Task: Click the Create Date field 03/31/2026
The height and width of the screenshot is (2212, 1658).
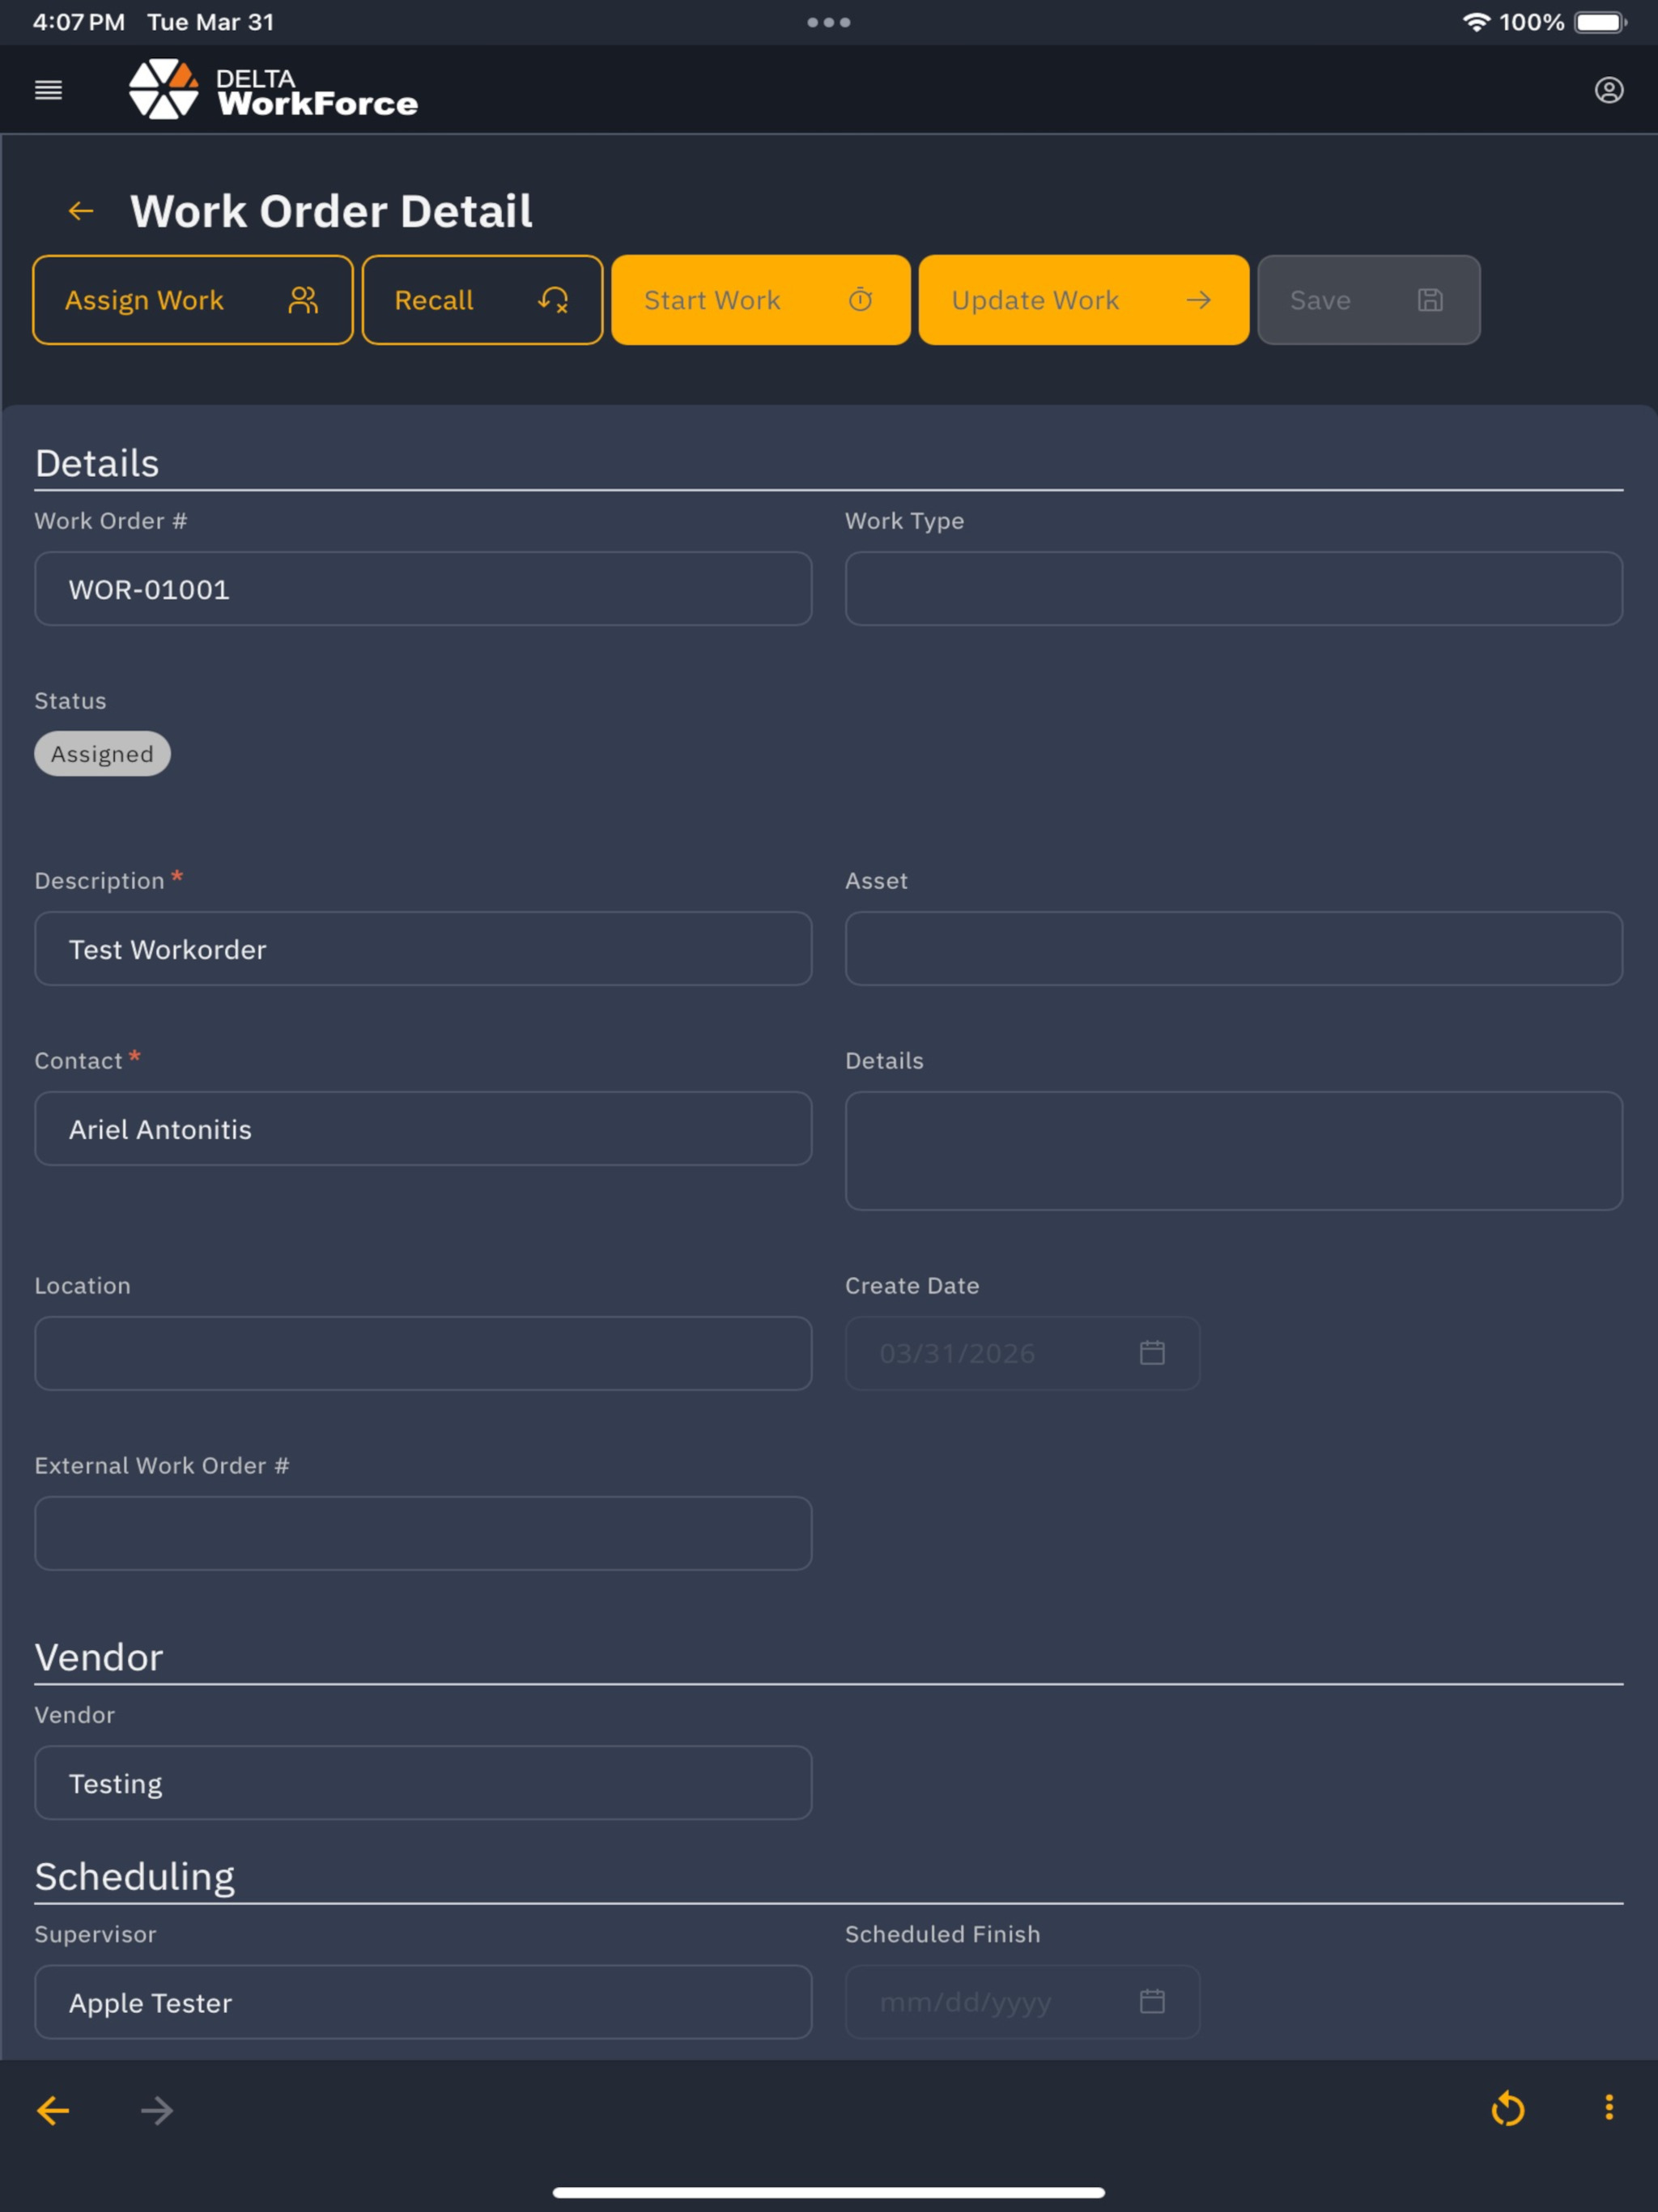Action: pos(1022,1354)
